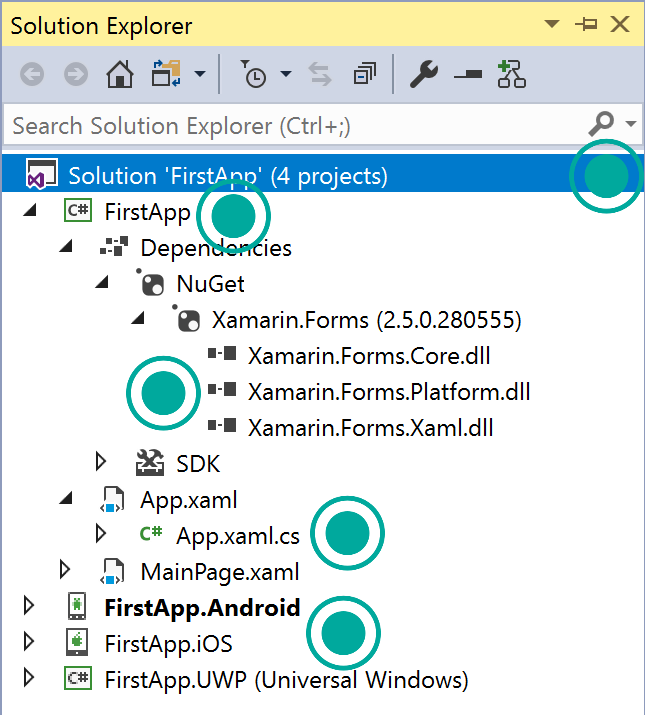Viewport: 645px width, 715px height.
Task: Select the MainPage.xaml file
Action: click(219, 572)
